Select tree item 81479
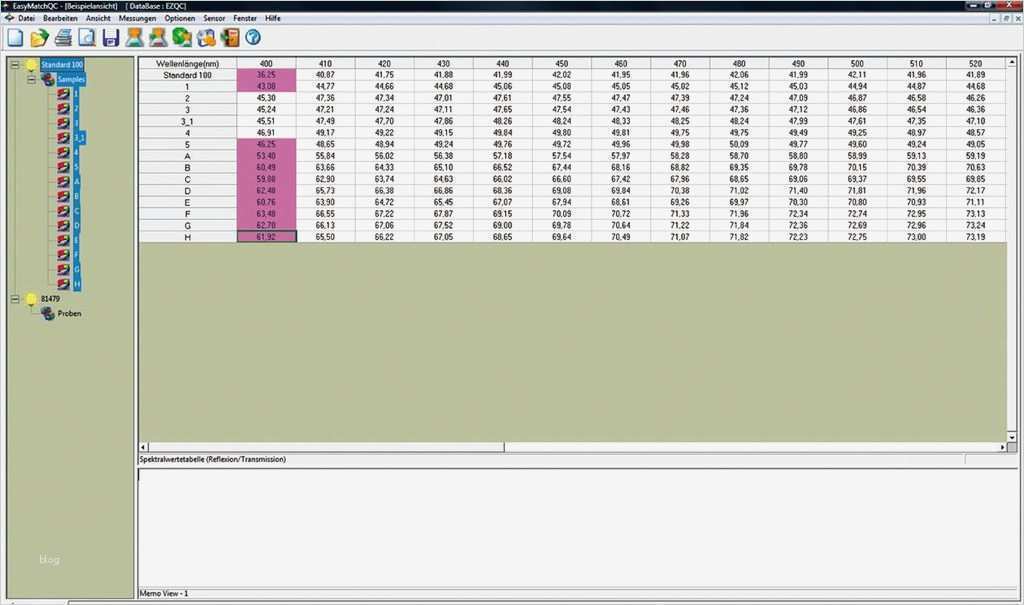This screenshot has height=605, width=1024. click(x=50, y=299)
